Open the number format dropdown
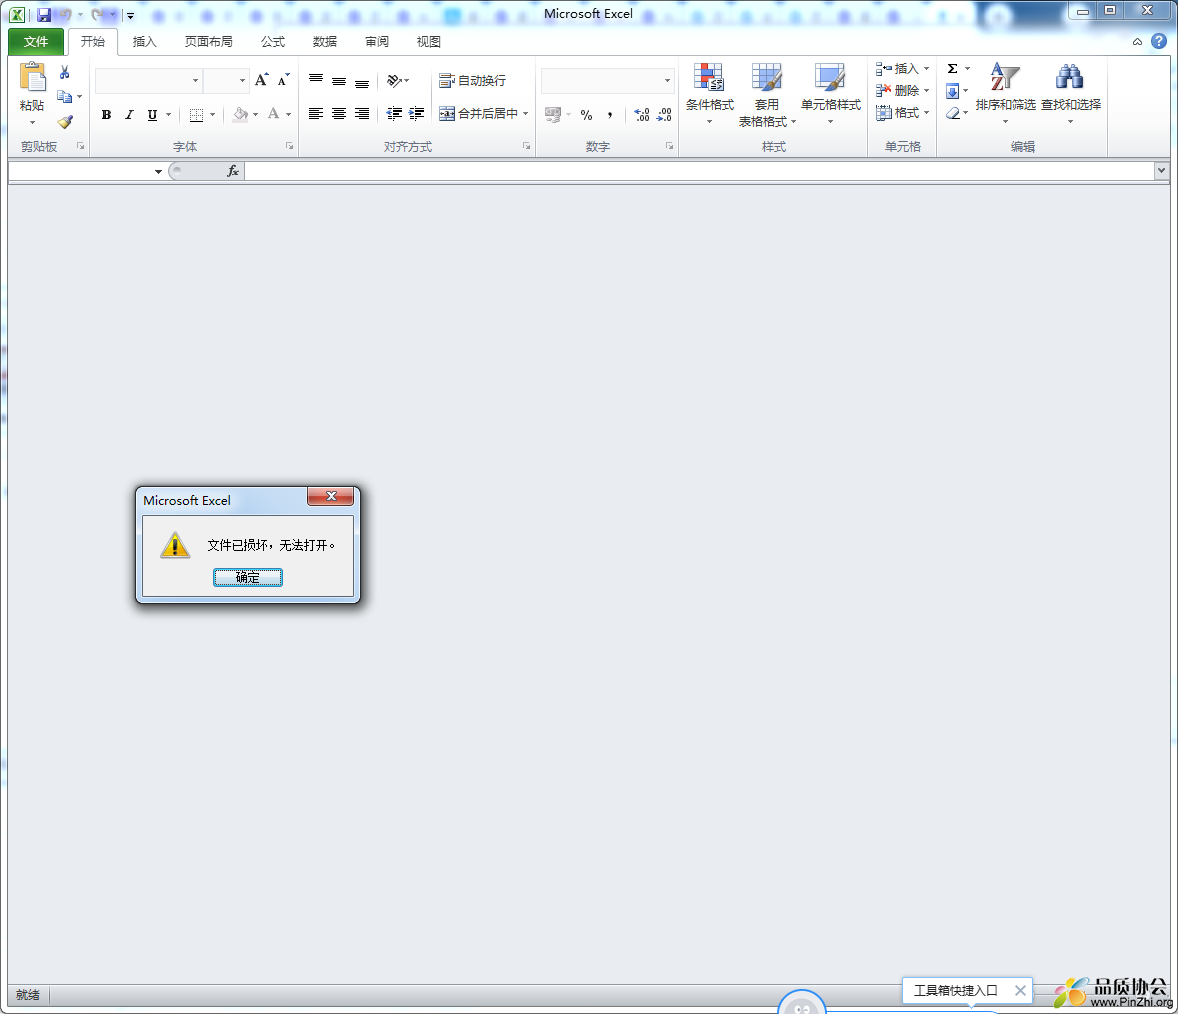Screen dimensions: 1178x1014 (x=667, y=80)
